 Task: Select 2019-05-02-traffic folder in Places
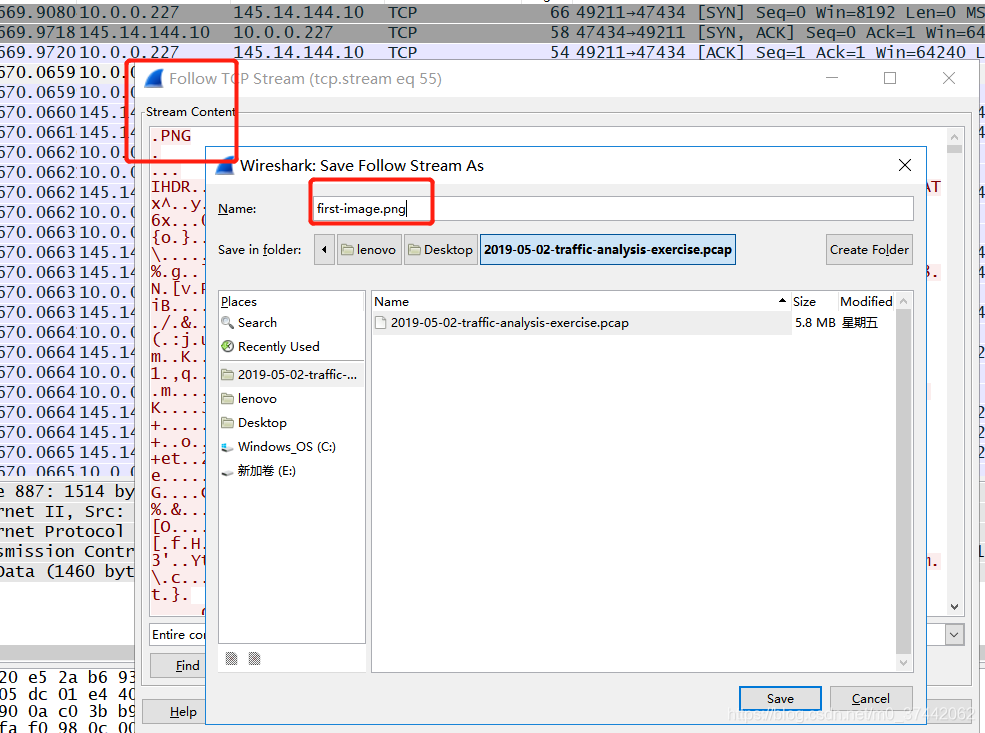click(x=291, y=374)
